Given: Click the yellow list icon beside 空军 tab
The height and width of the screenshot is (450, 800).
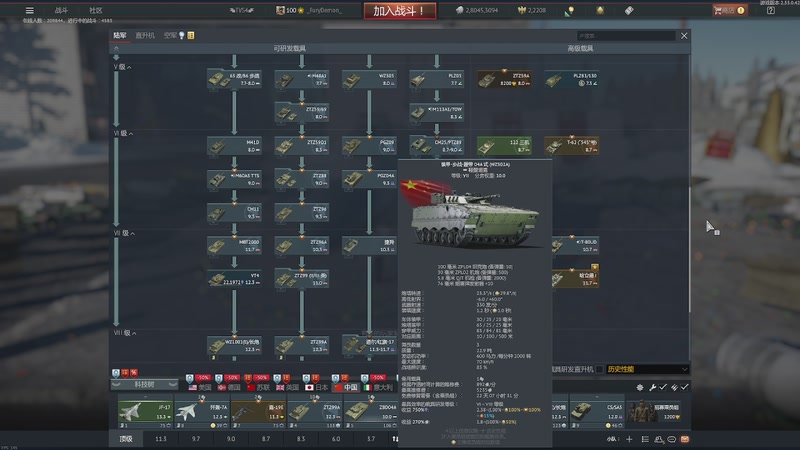Looking at the screenshot, I should (191, 35).
